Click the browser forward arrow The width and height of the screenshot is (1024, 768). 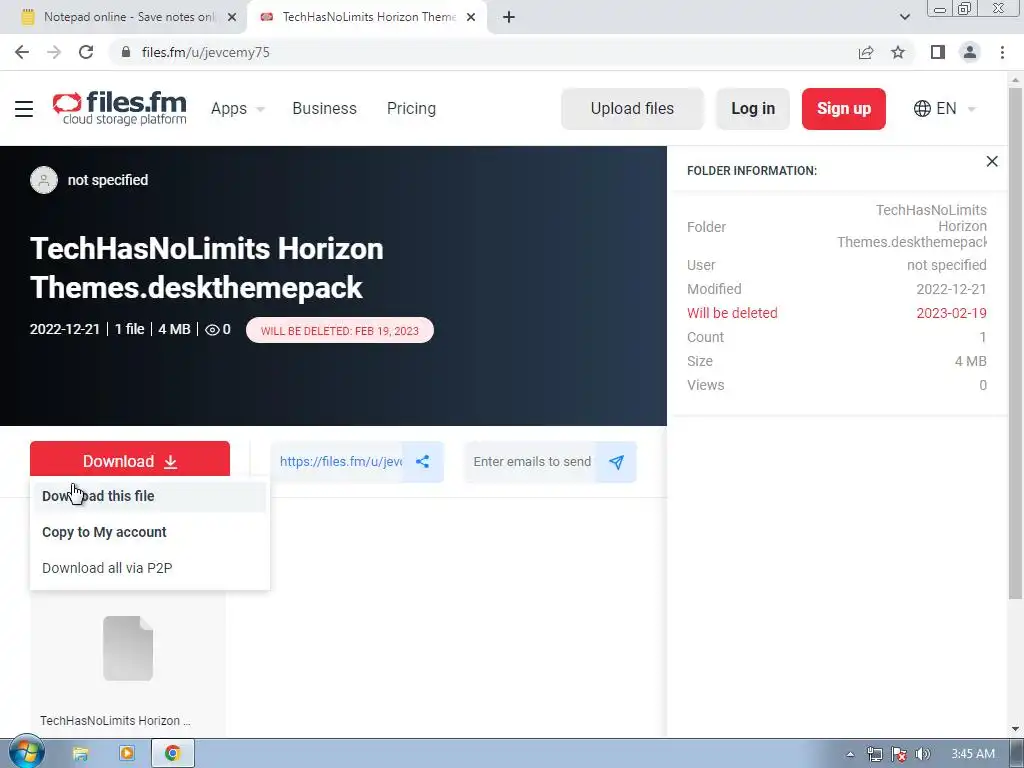tap(54, 52)
